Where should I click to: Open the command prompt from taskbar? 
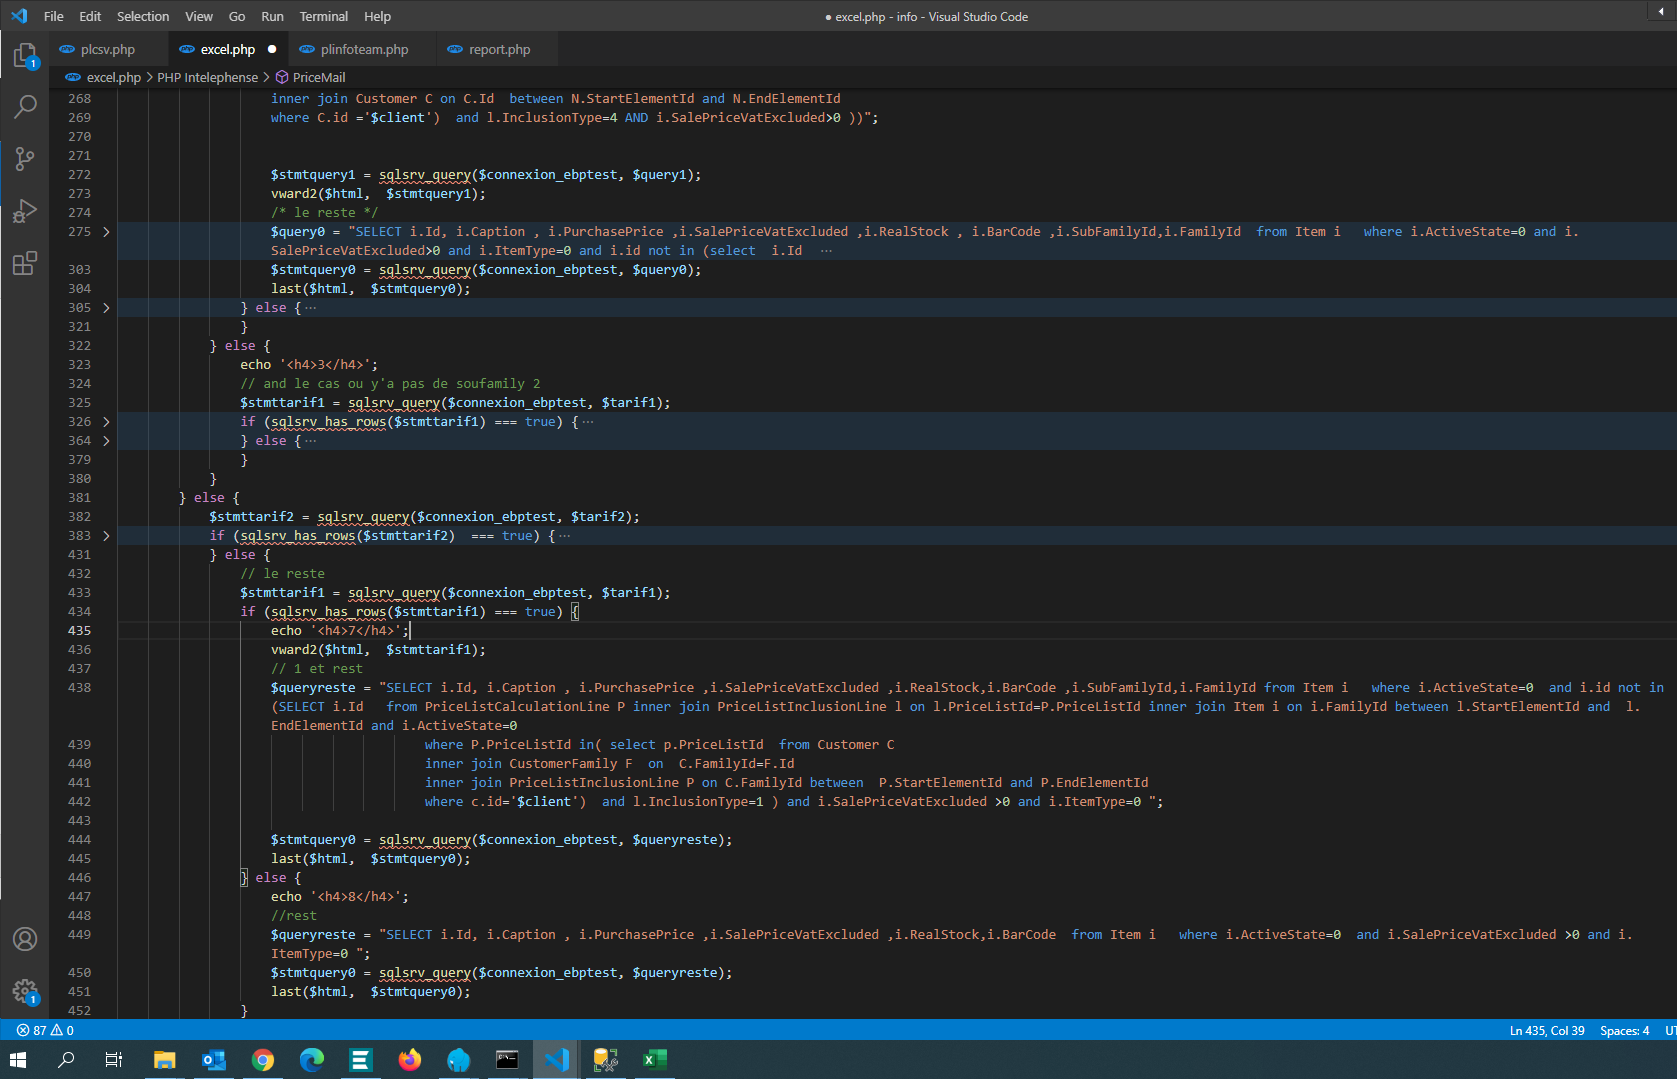tap(507, 1060)
